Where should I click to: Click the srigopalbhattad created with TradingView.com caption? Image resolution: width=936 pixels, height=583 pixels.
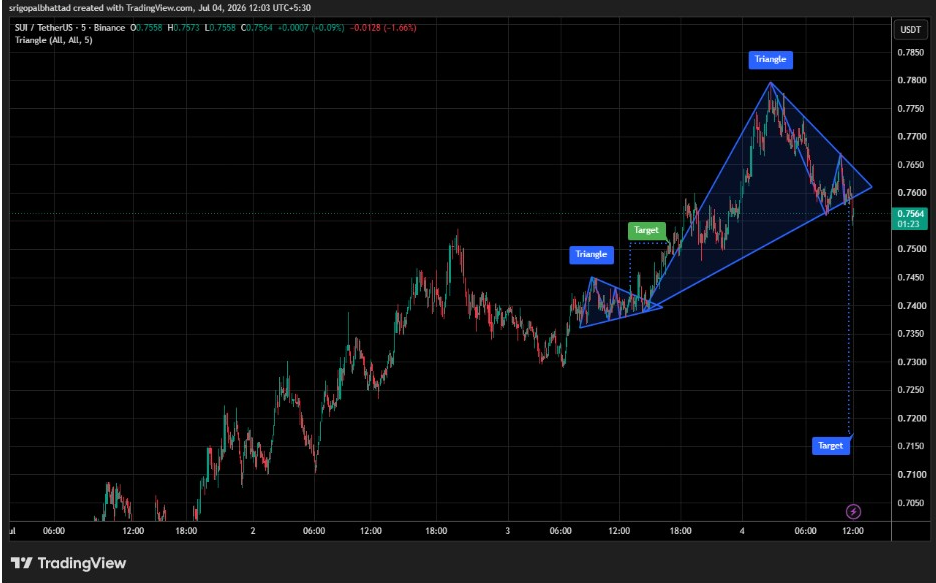[101, 8]
